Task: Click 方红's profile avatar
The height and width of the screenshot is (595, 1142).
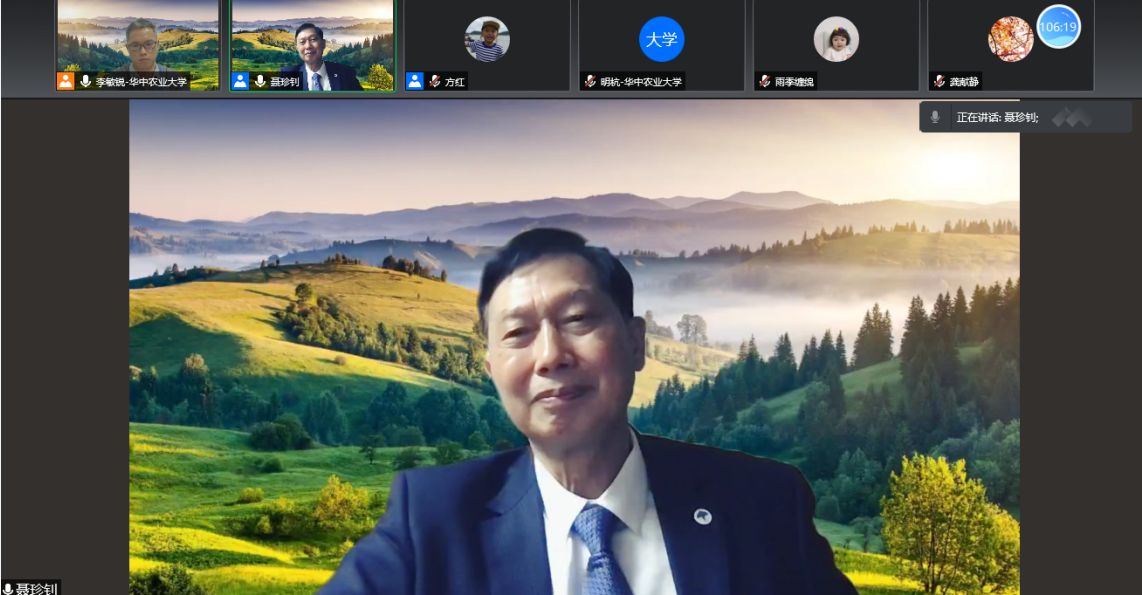Action: [x=487, y=39]
